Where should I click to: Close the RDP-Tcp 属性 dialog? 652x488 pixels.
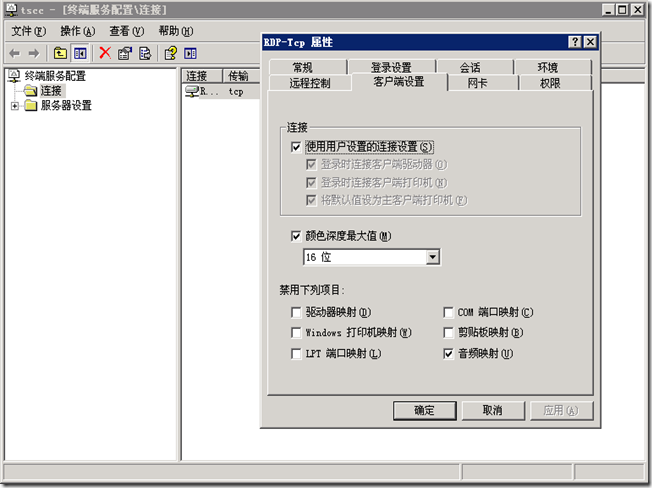[x=590, y=42]
